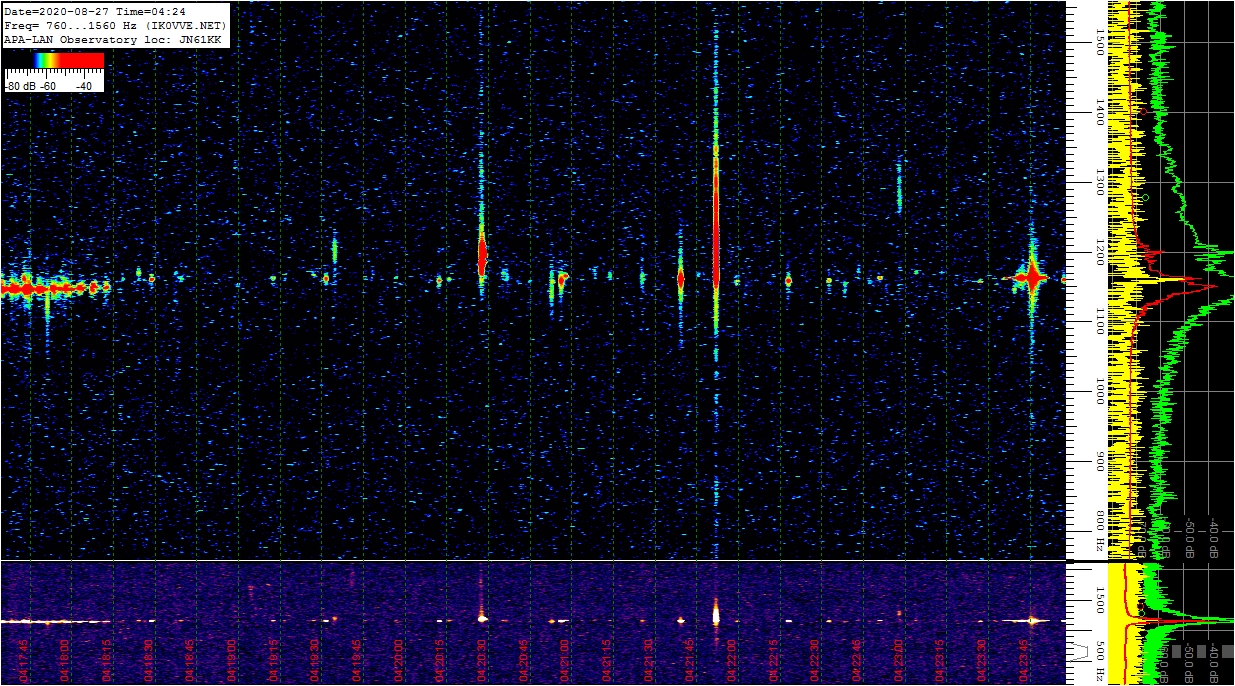1235x686 pixels.
Task: Click the 1200 frequency axis label
Action: pos(1099,252)
